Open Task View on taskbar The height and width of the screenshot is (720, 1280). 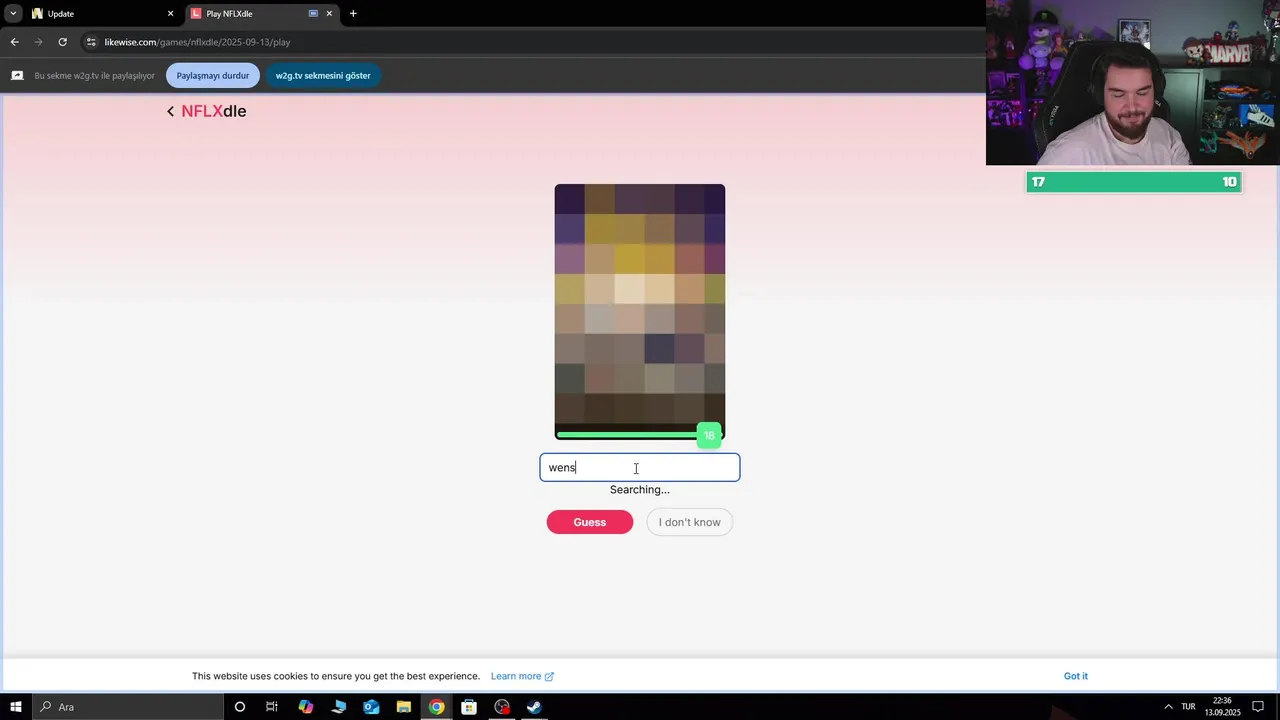coord(272,707)
